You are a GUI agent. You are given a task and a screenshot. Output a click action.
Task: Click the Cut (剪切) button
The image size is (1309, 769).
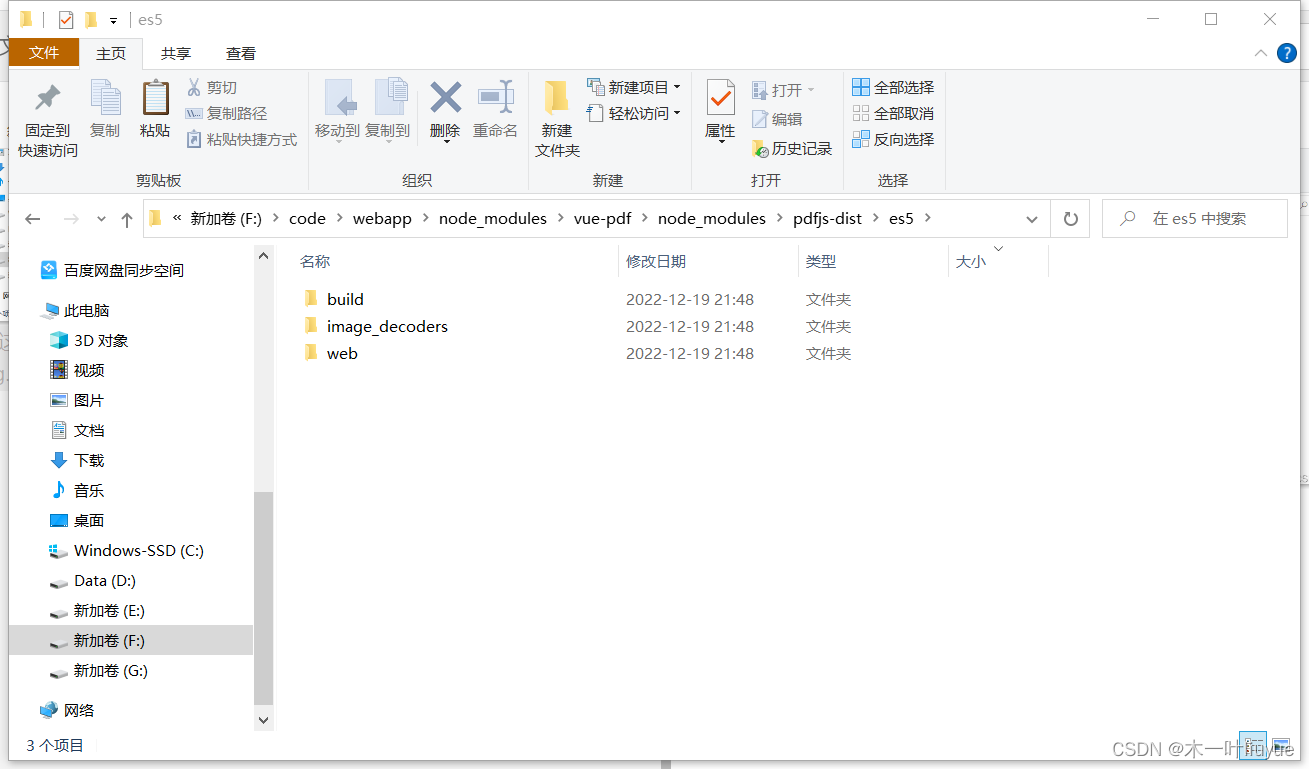point(212,88)
